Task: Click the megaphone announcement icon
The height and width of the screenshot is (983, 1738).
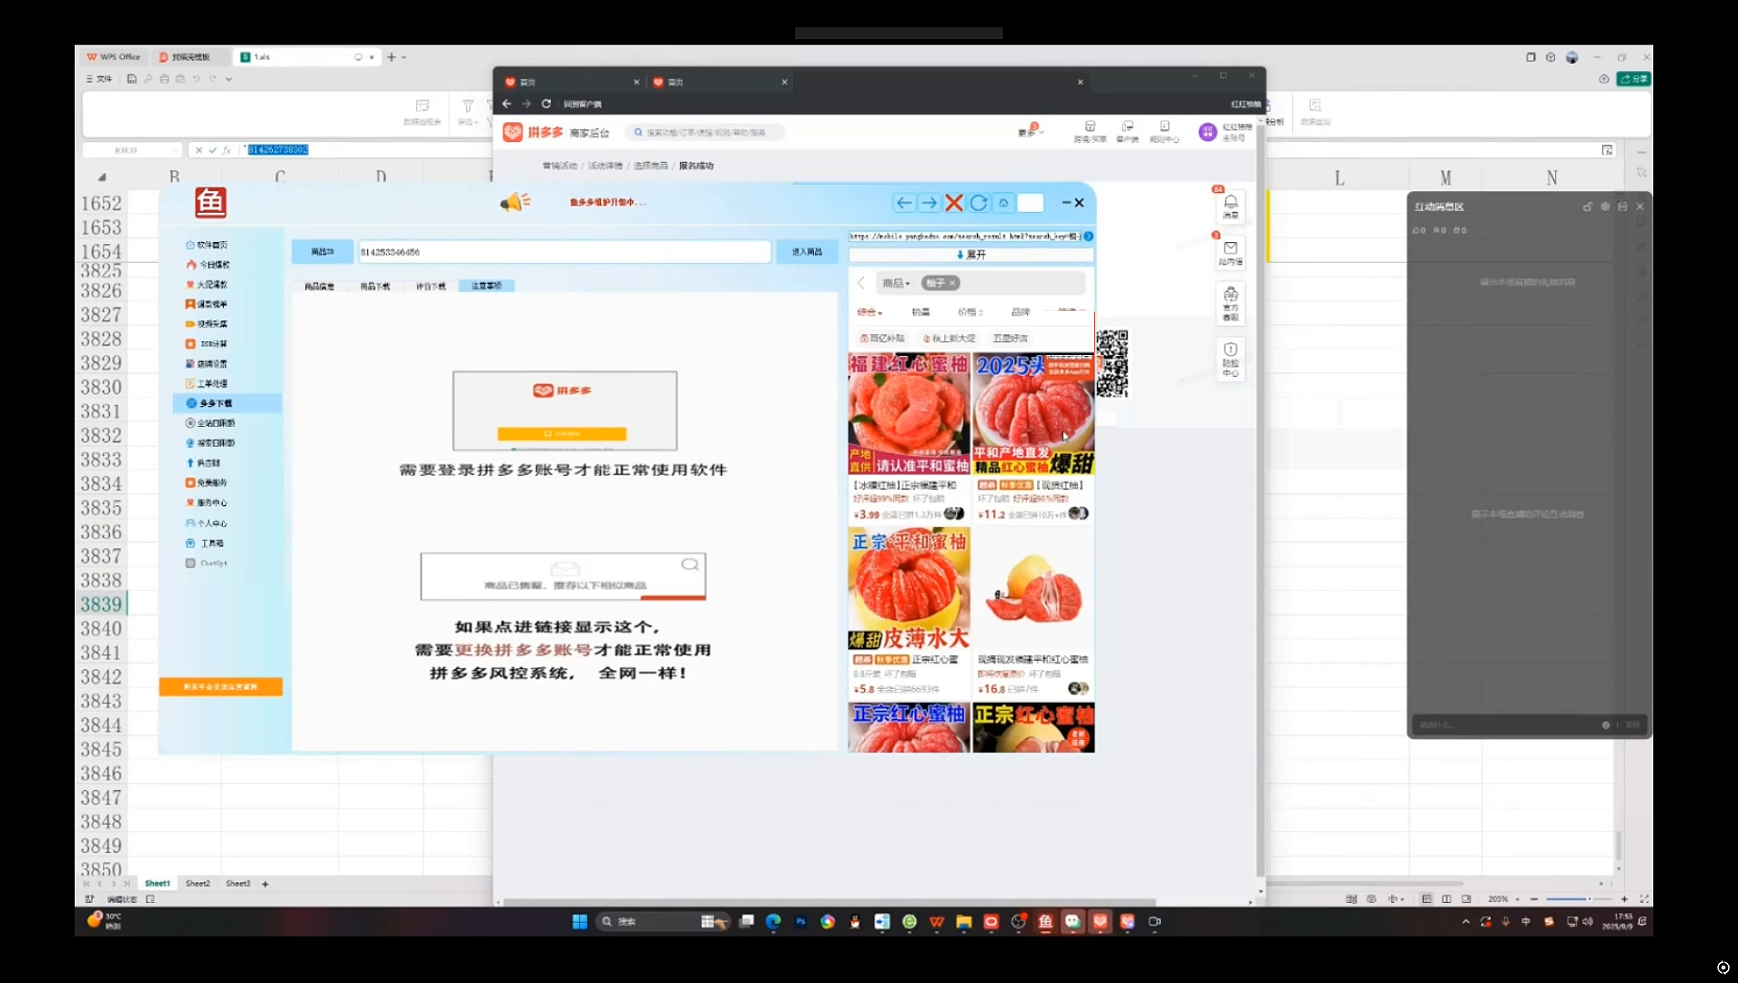Action: [x=515, y=203]
